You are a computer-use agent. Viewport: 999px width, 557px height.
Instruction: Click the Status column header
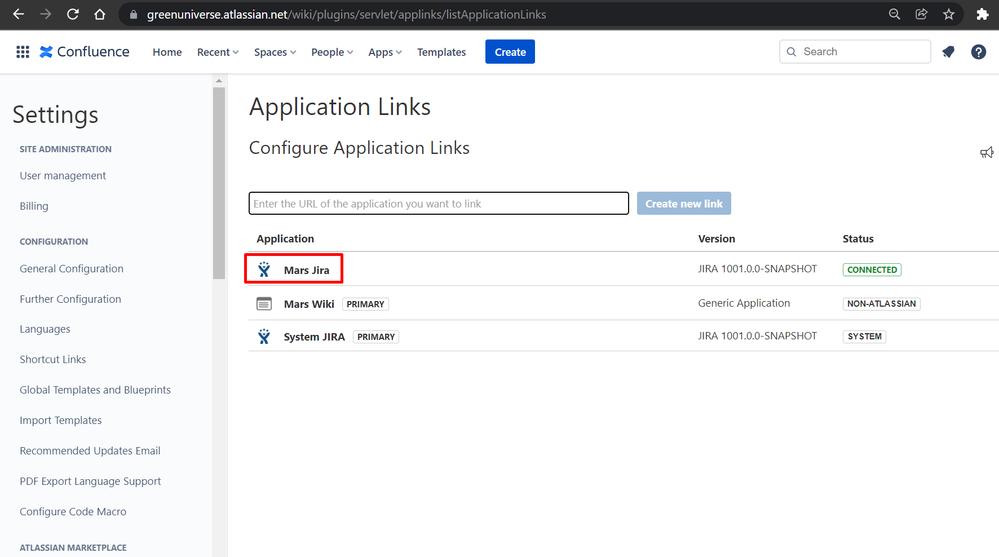[x=858, y=238]
